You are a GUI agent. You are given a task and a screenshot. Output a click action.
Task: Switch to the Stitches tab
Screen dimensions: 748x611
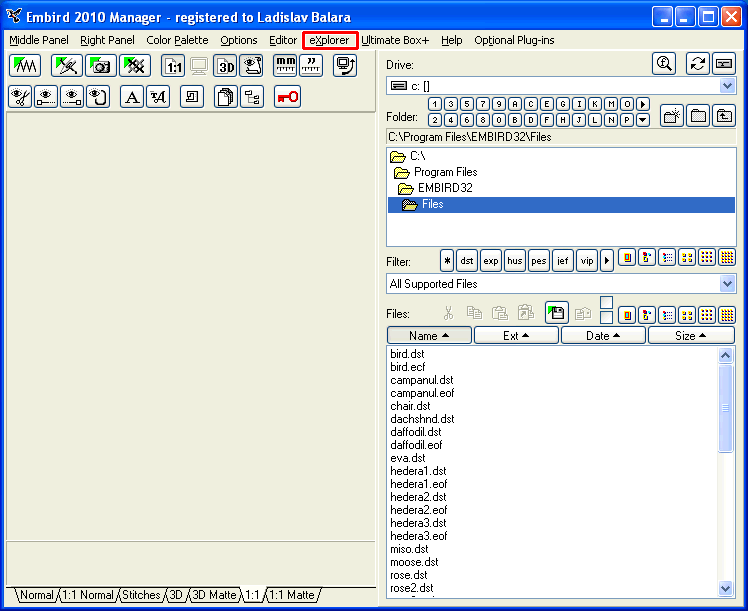[141, 595]
